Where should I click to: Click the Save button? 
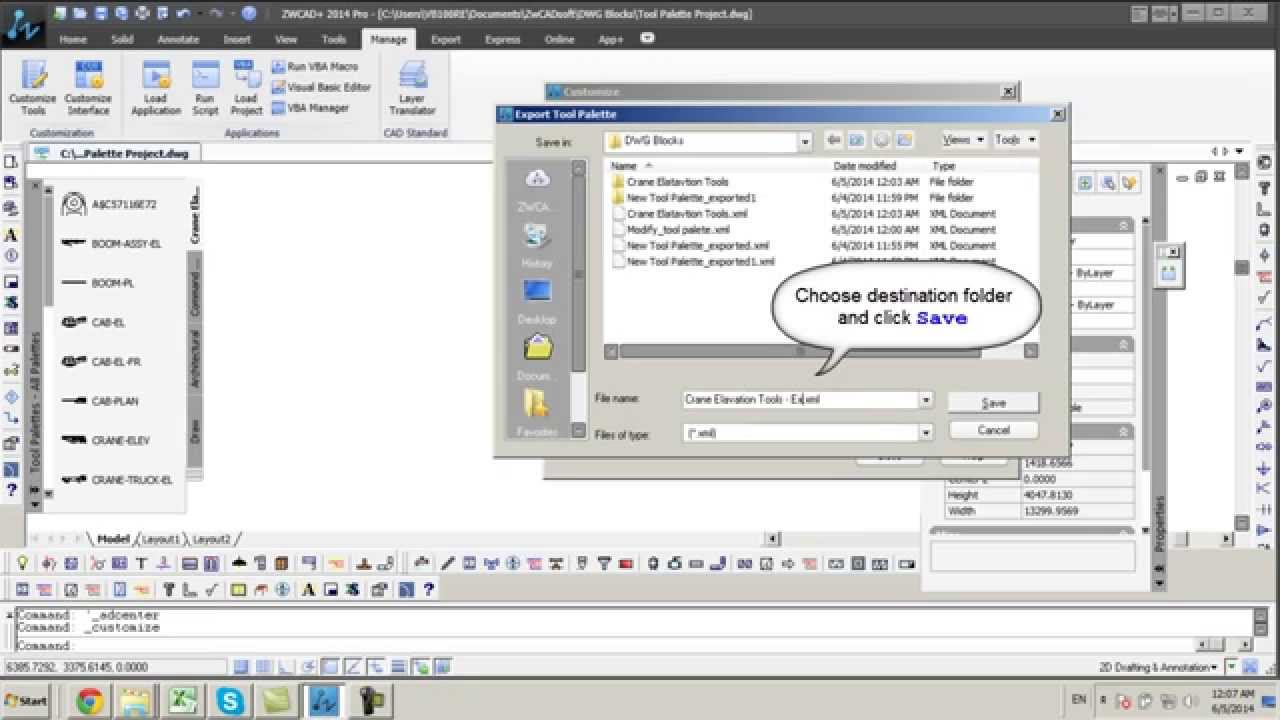[x=993, y=403]
